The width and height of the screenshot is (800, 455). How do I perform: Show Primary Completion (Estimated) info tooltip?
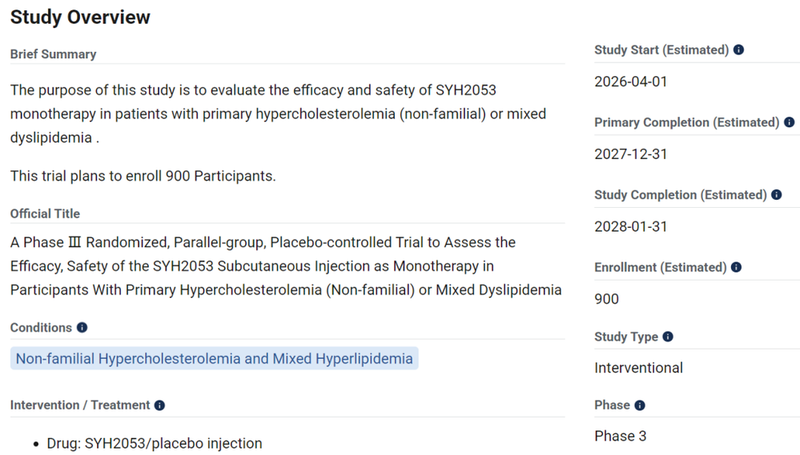pos(789,122)
